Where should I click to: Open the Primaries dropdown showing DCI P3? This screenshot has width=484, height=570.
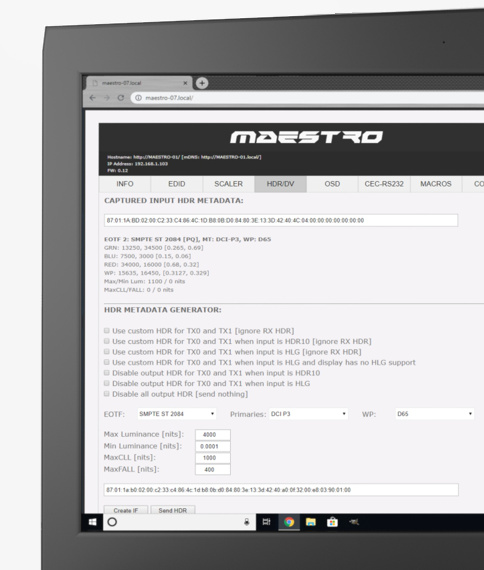pos(308,414)
